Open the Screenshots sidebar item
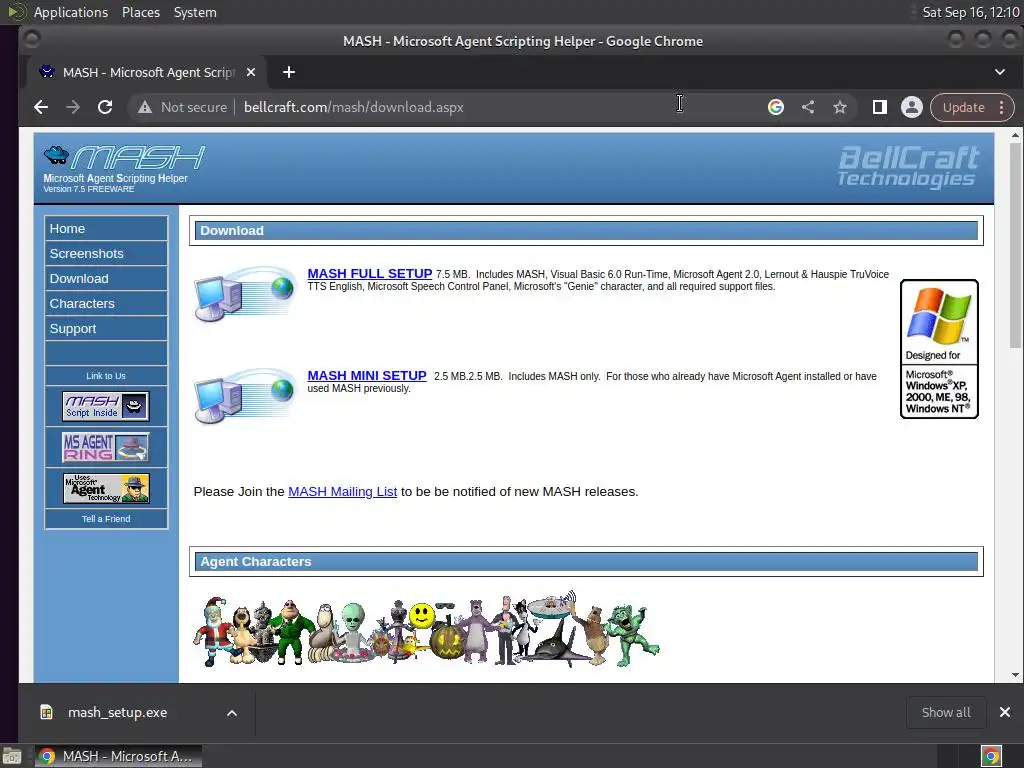This screenshot has width=1024, height=768. coord(106,253)
